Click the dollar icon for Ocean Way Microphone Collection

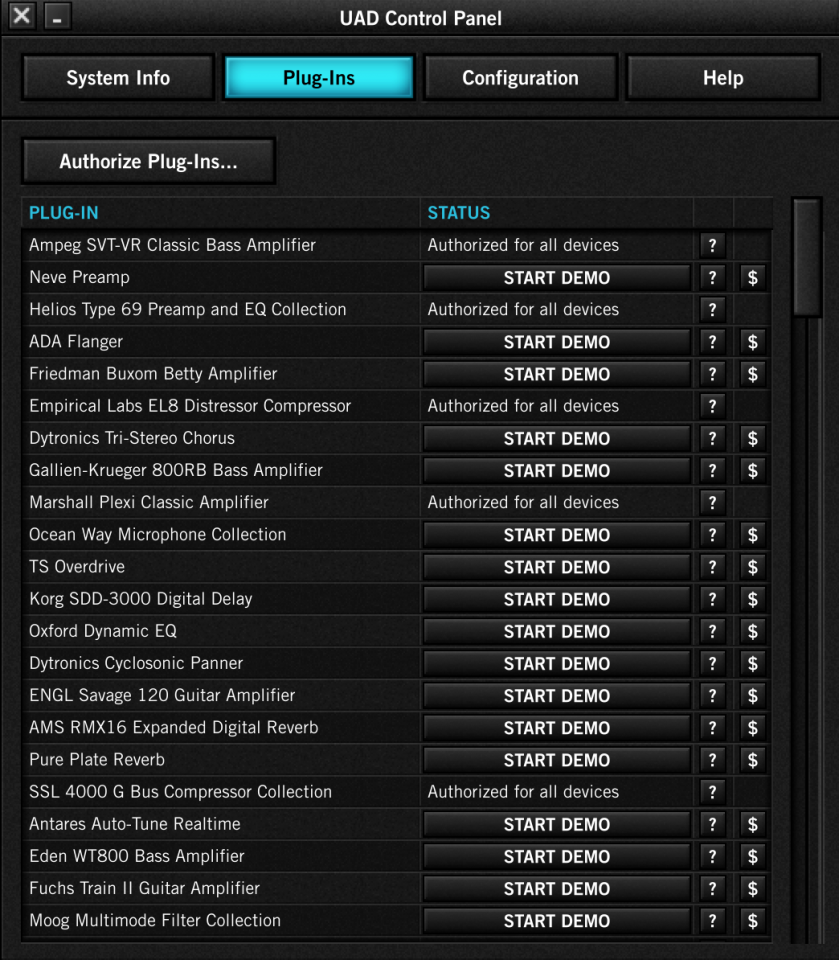[x=753, y=535]
